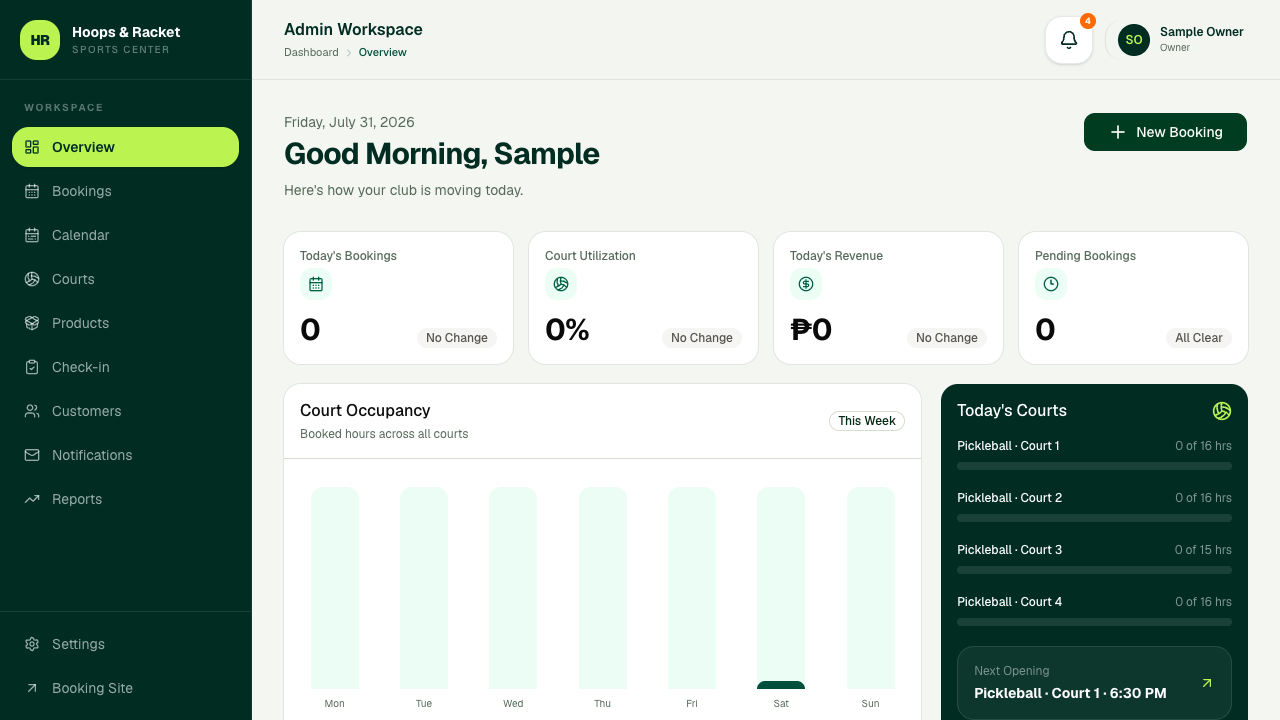Click the Court Utilization No Change badge
The width and height of the screenshot is (1280, 720).
pos(702,338)
